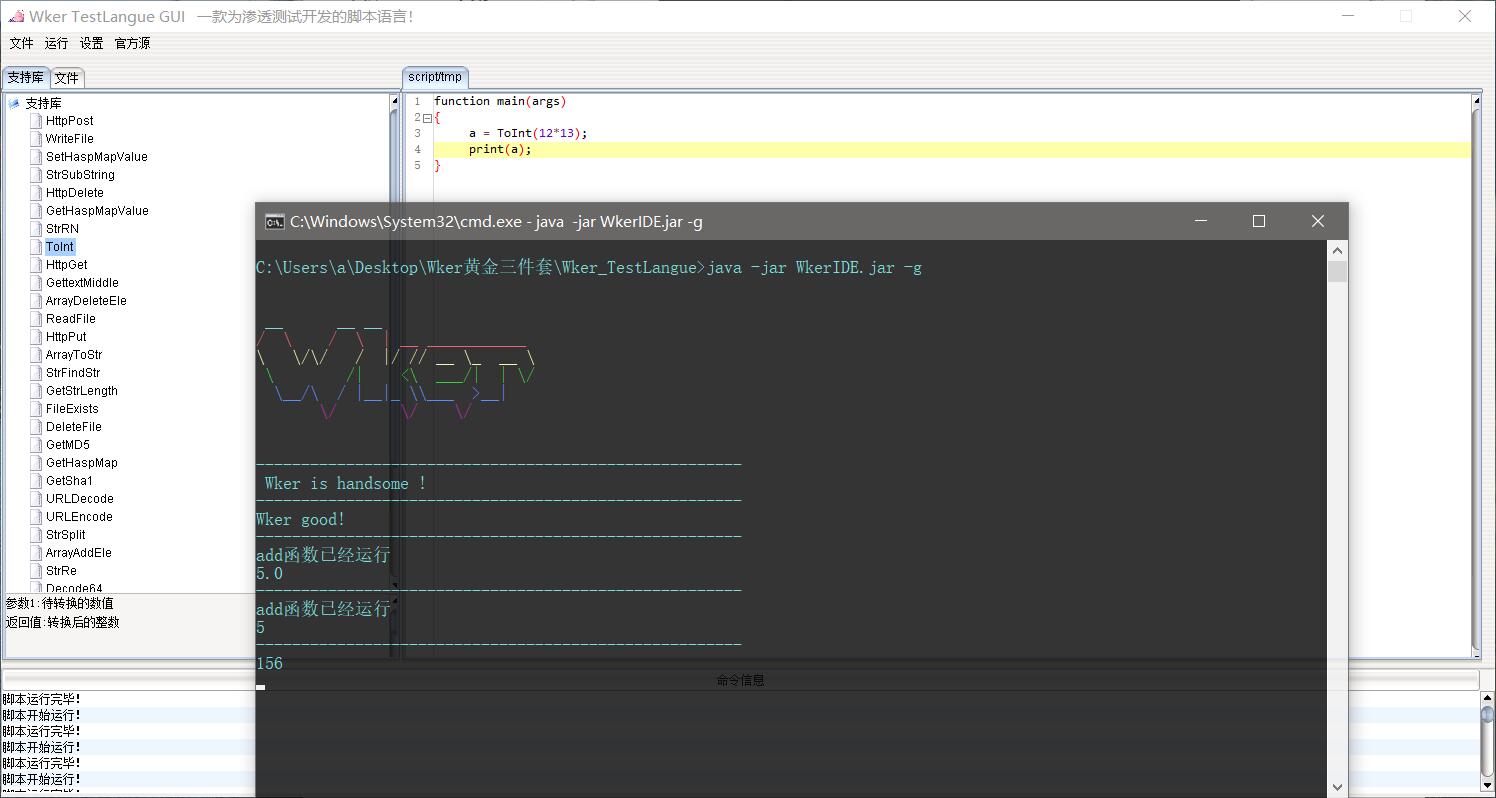
Task: Click the GetSha1 file icon
Action: 36,481
